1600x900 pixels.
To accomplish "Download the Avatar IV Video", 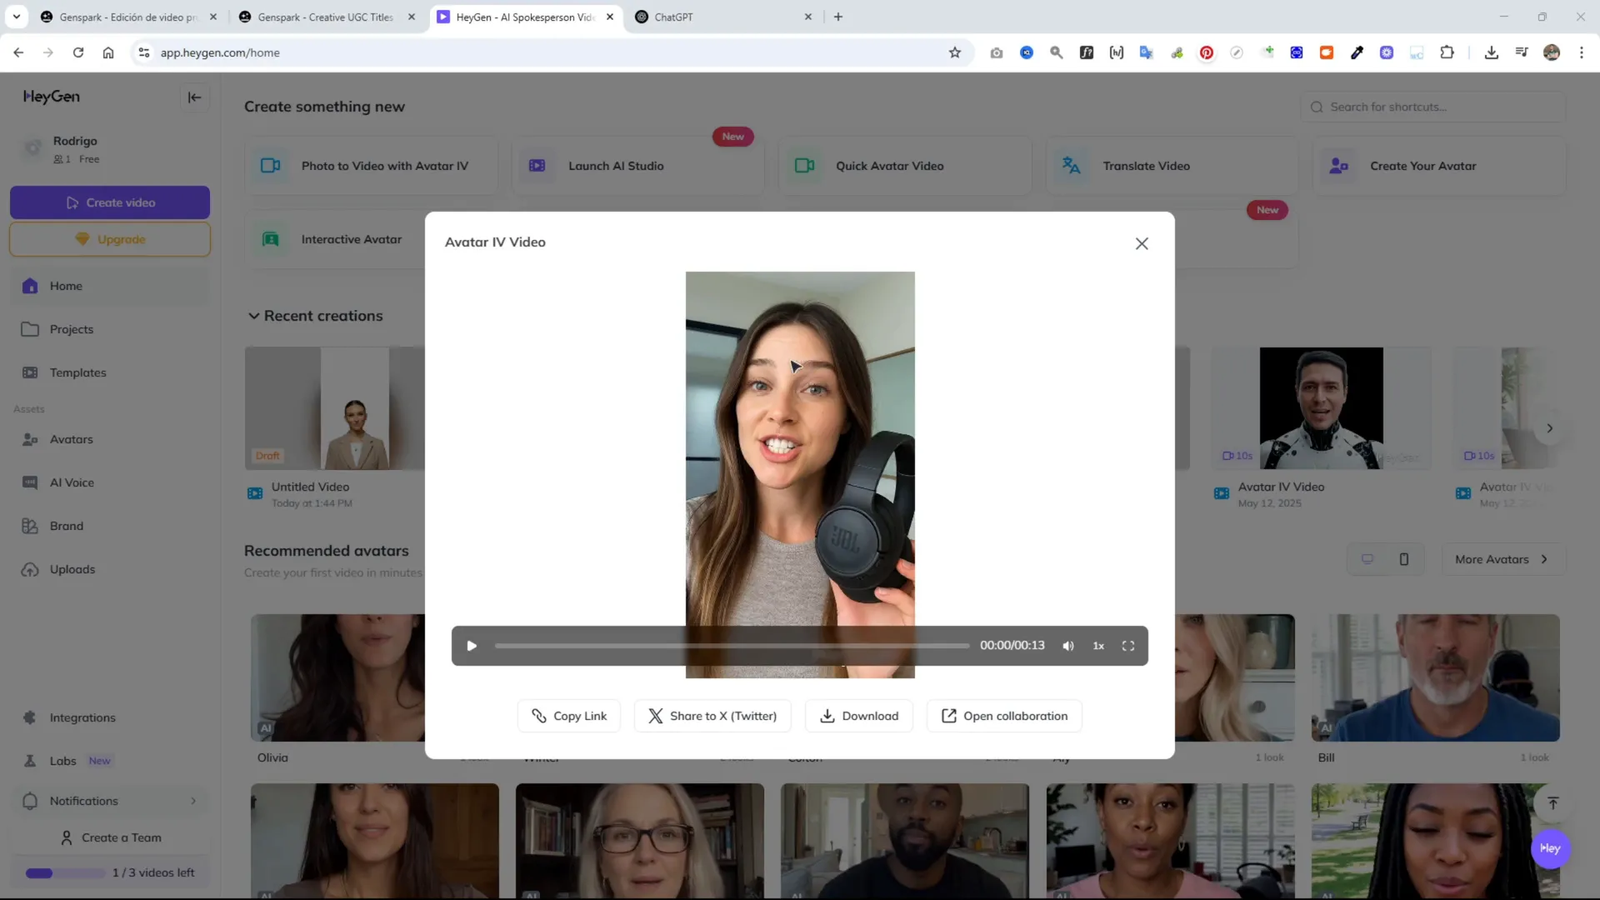I will coord(858,715).
